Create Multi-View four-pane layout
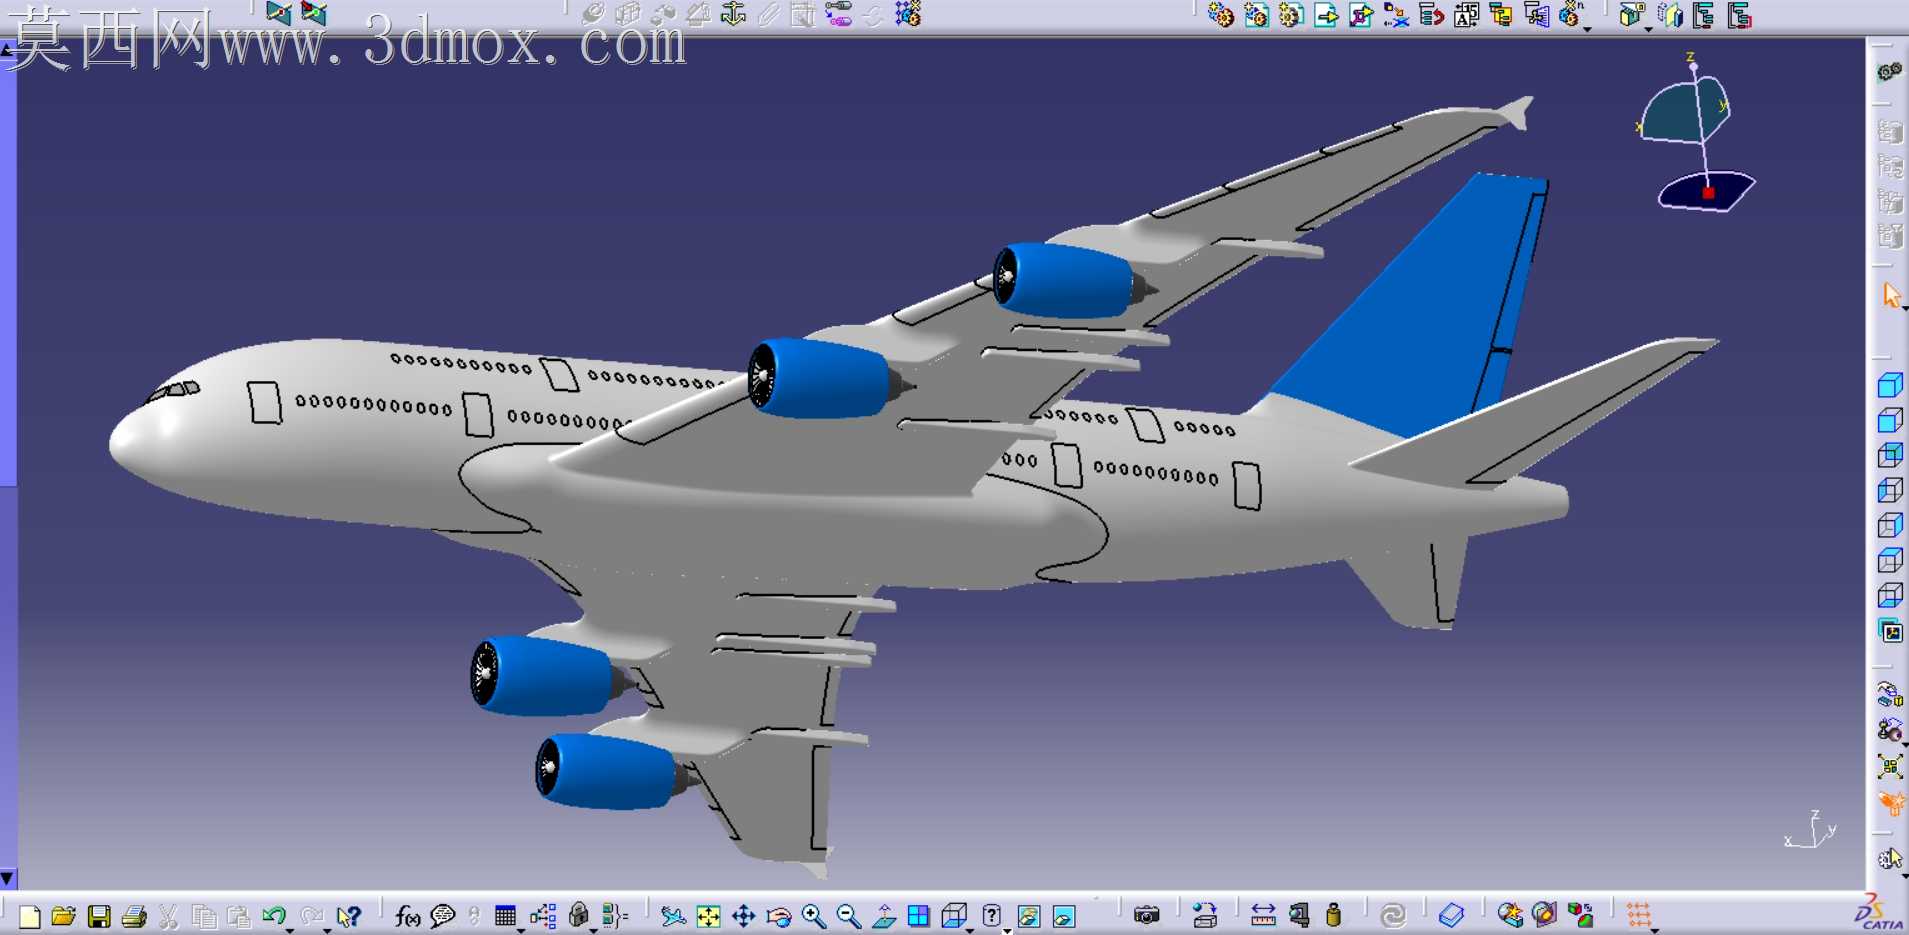This screenshot has height=935, width=1909. [918, 916]
